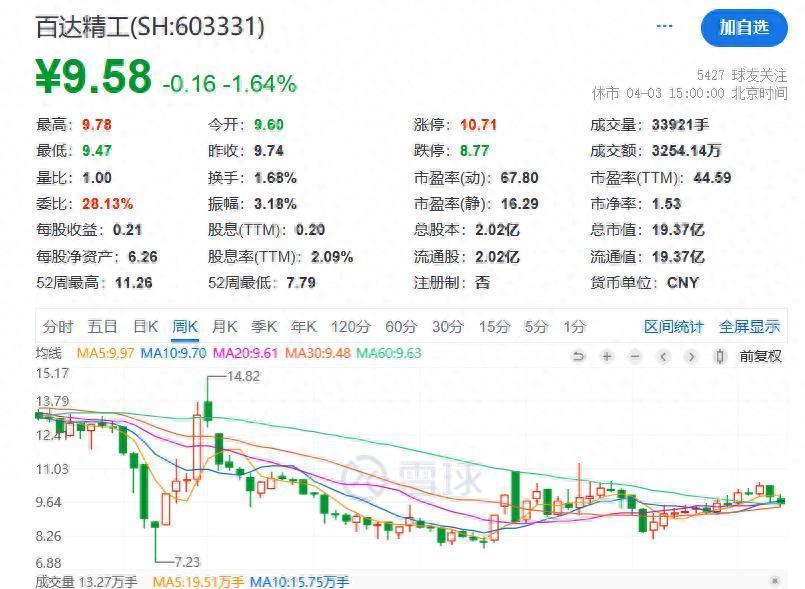Click the candlestick chart style icon
The height and width of the screenshot is (589, 805).
point(720,356)
